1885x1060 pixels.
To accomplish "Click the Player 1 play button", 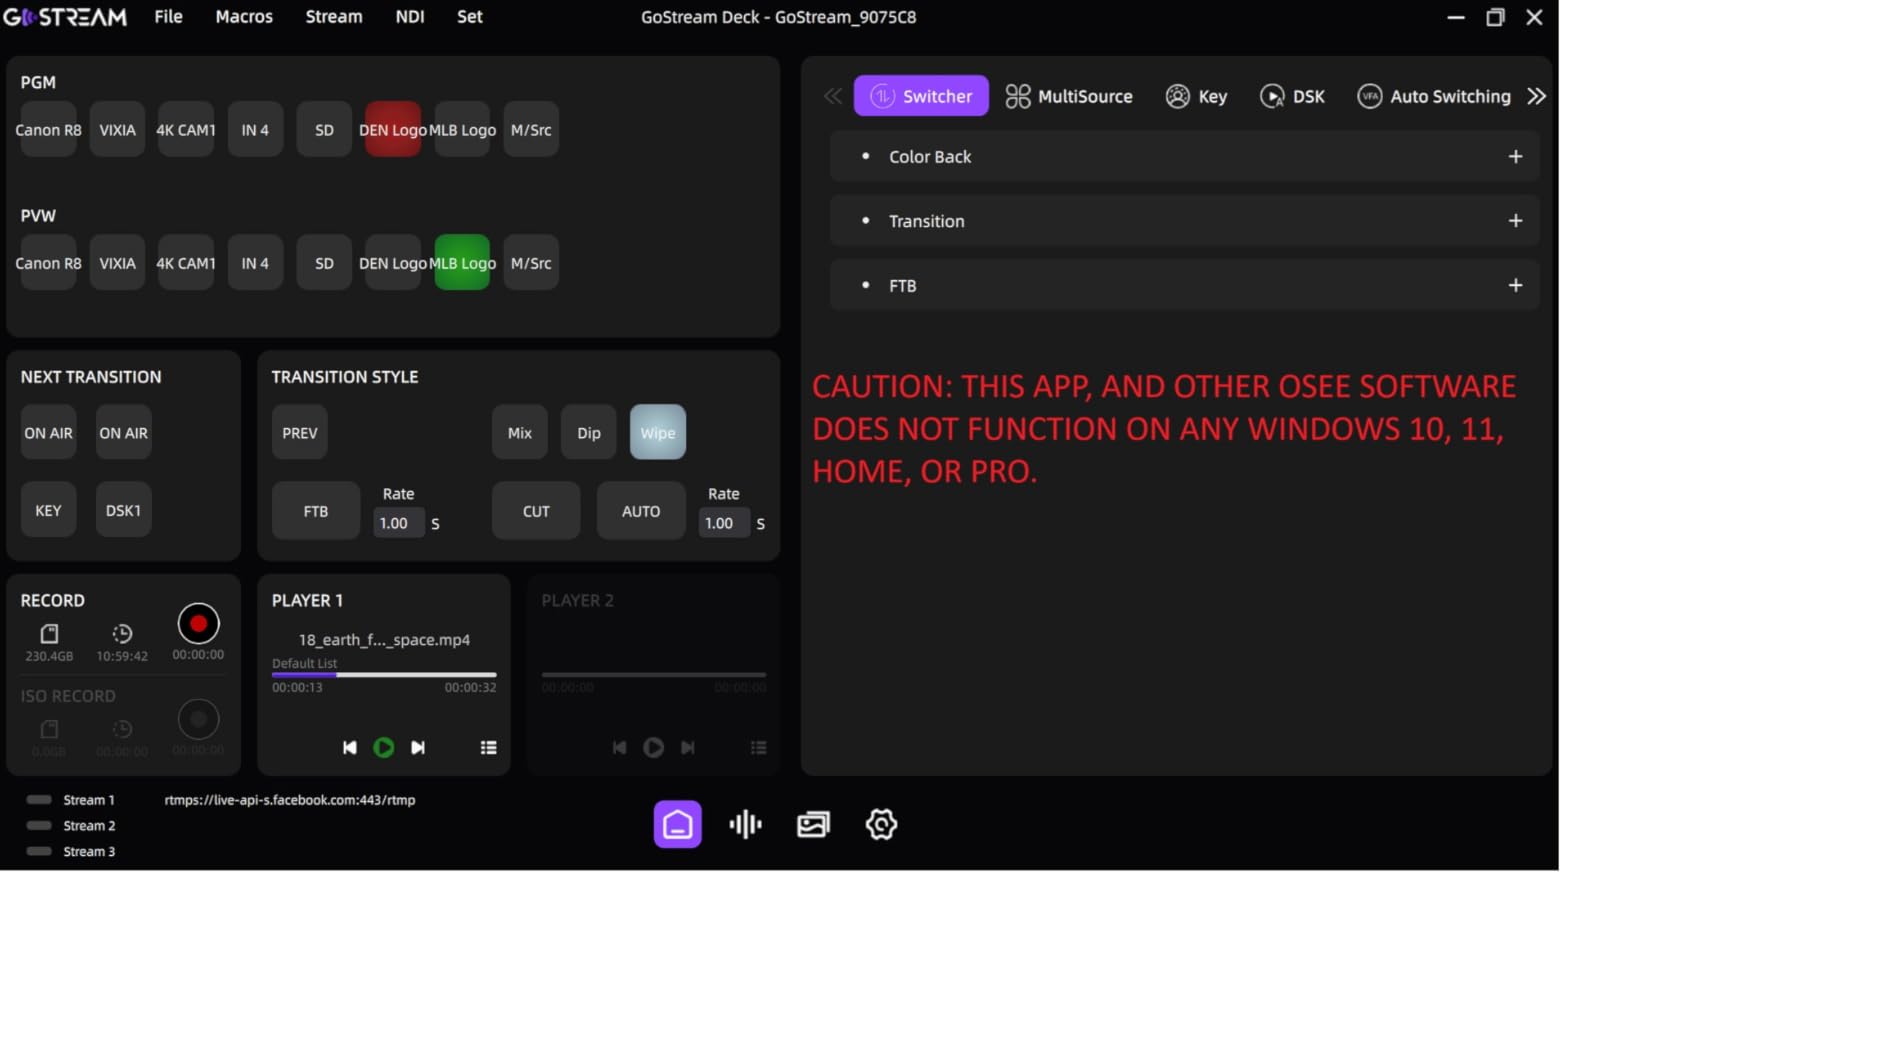I will click(x=383, y=748).
